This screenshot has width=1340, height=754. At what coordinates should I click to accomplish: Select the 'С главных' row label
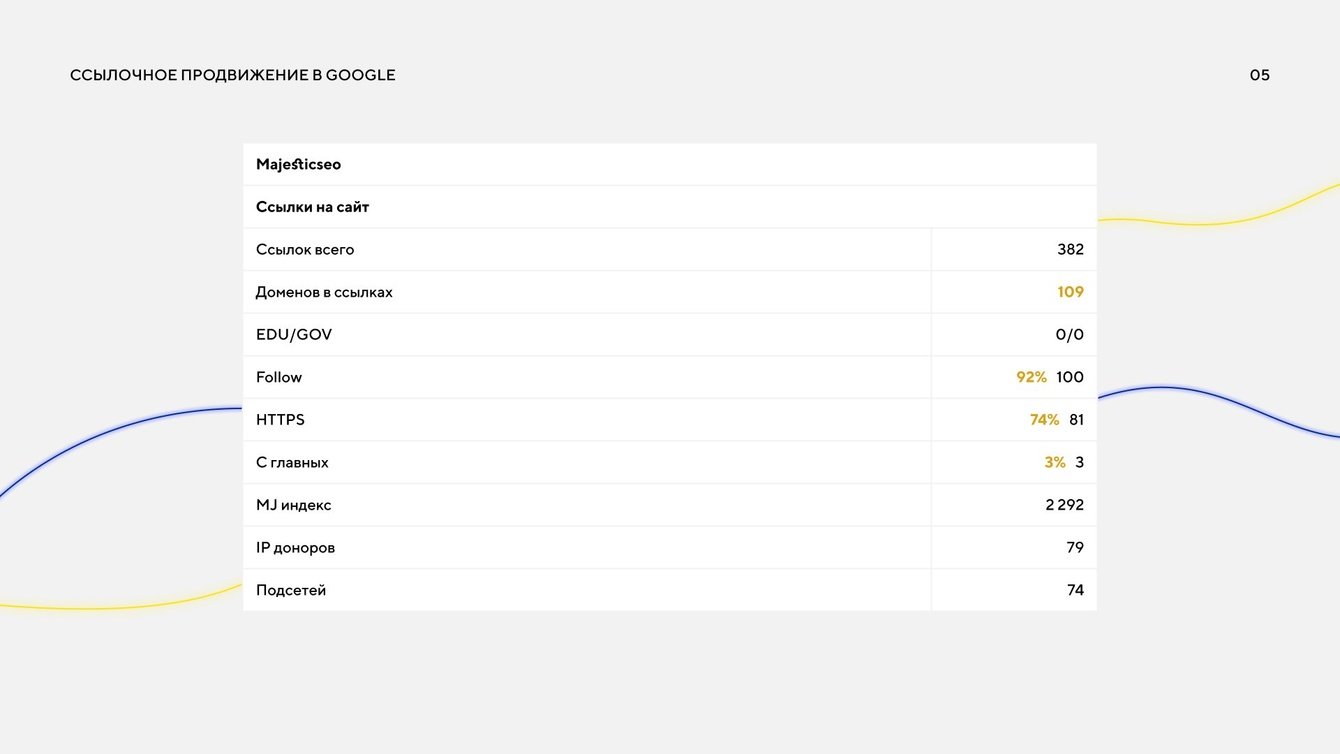(x=292, y=463)
